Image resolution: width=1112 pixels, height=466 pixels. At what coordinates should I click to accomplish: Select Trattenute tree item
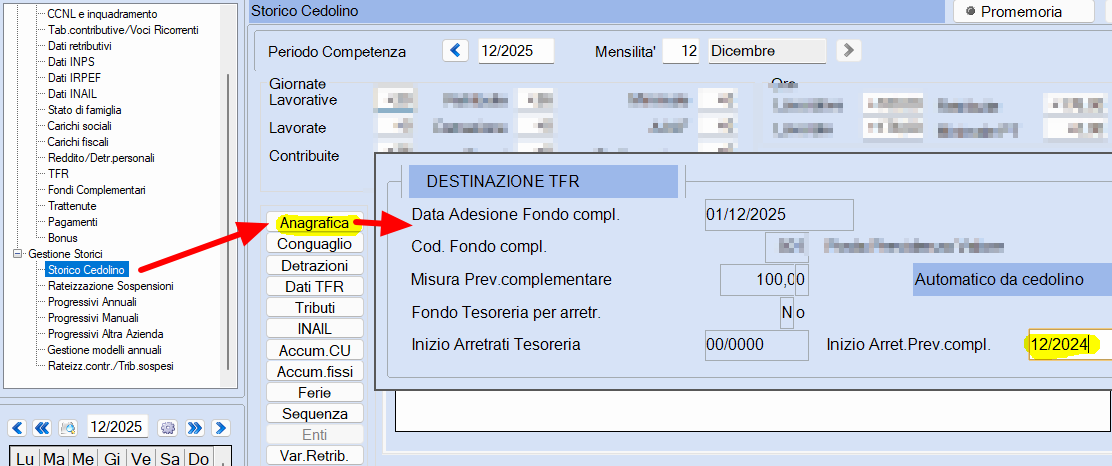point(72,206)
